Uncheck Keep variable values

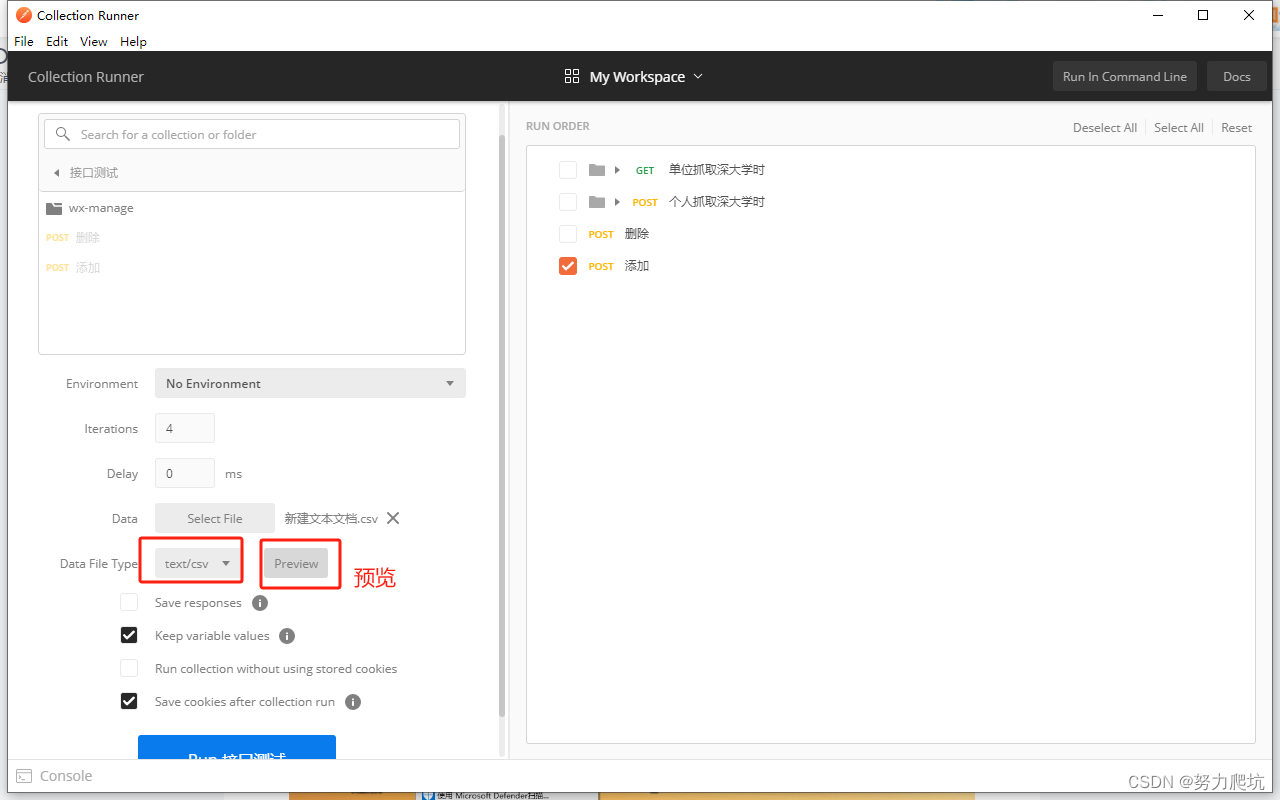click(x=129, y=634)
